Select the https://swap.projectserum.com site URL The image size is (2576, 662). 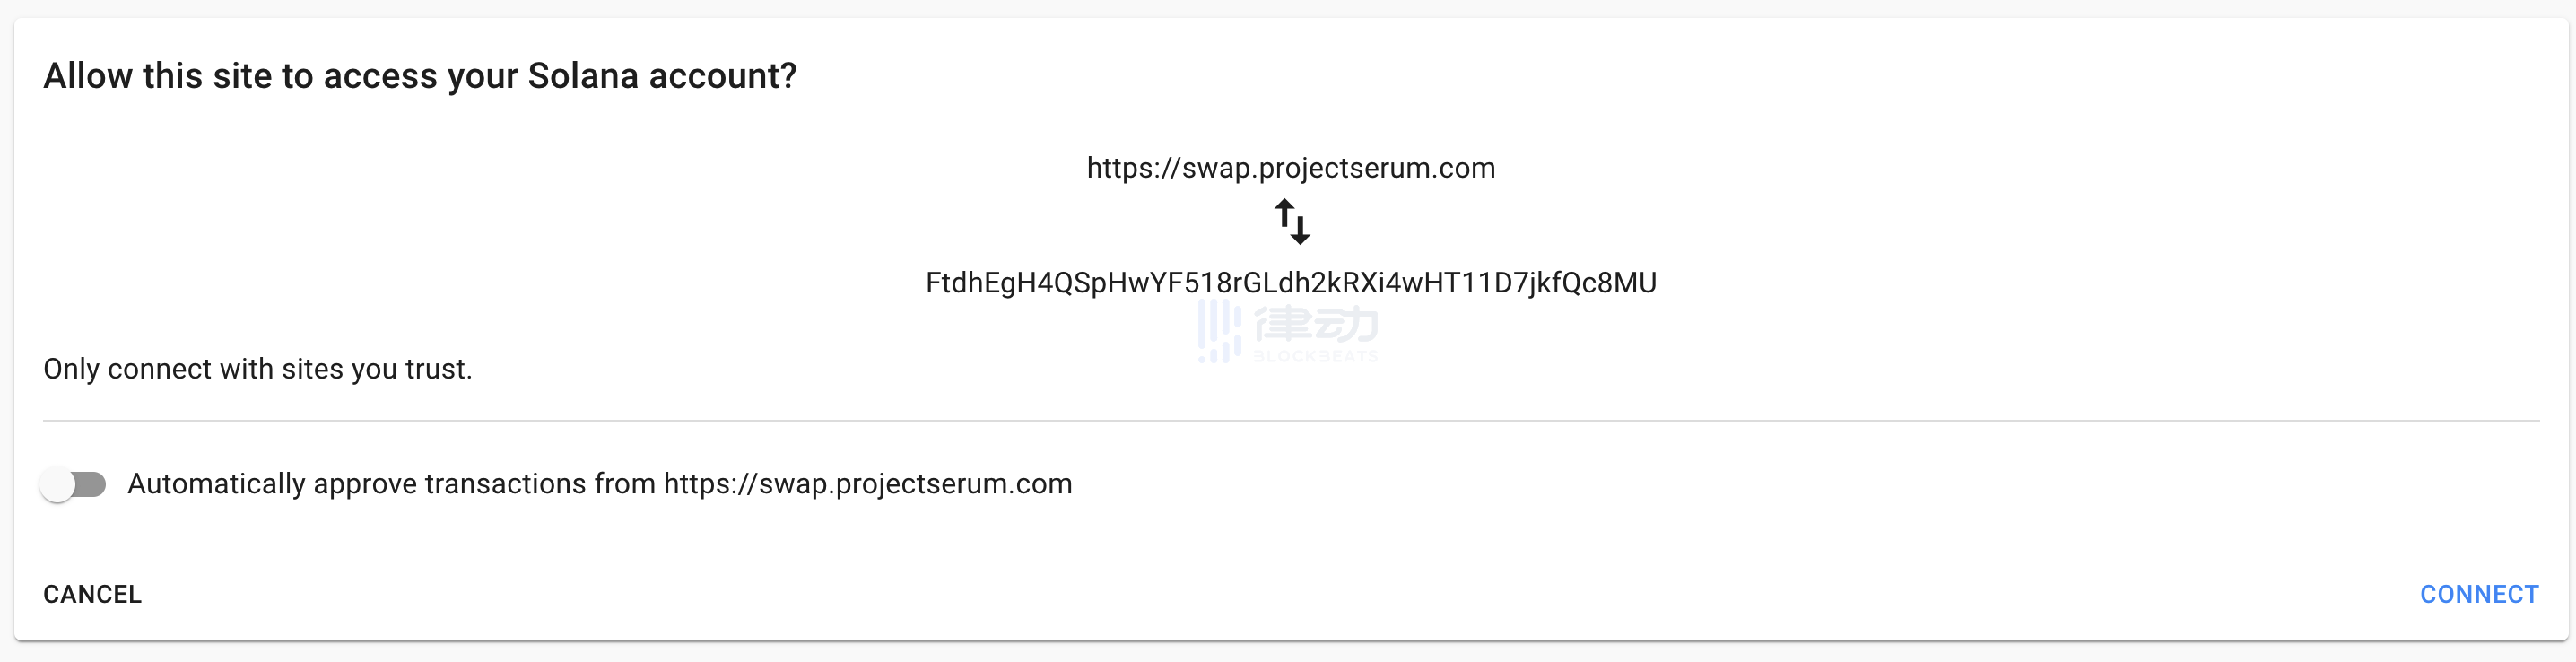1289,168
